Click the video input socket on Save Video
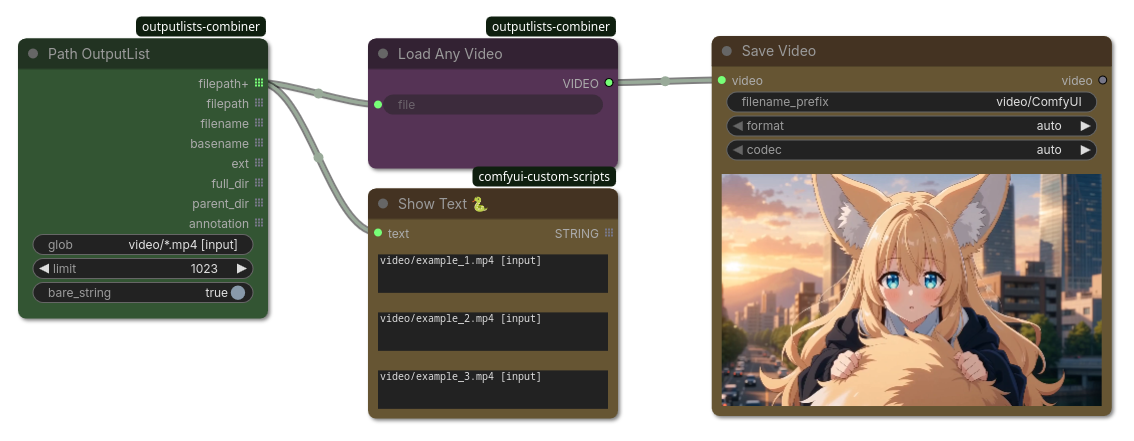The width and height of the screenshot is (1134, 441). (x=722, y=80)
